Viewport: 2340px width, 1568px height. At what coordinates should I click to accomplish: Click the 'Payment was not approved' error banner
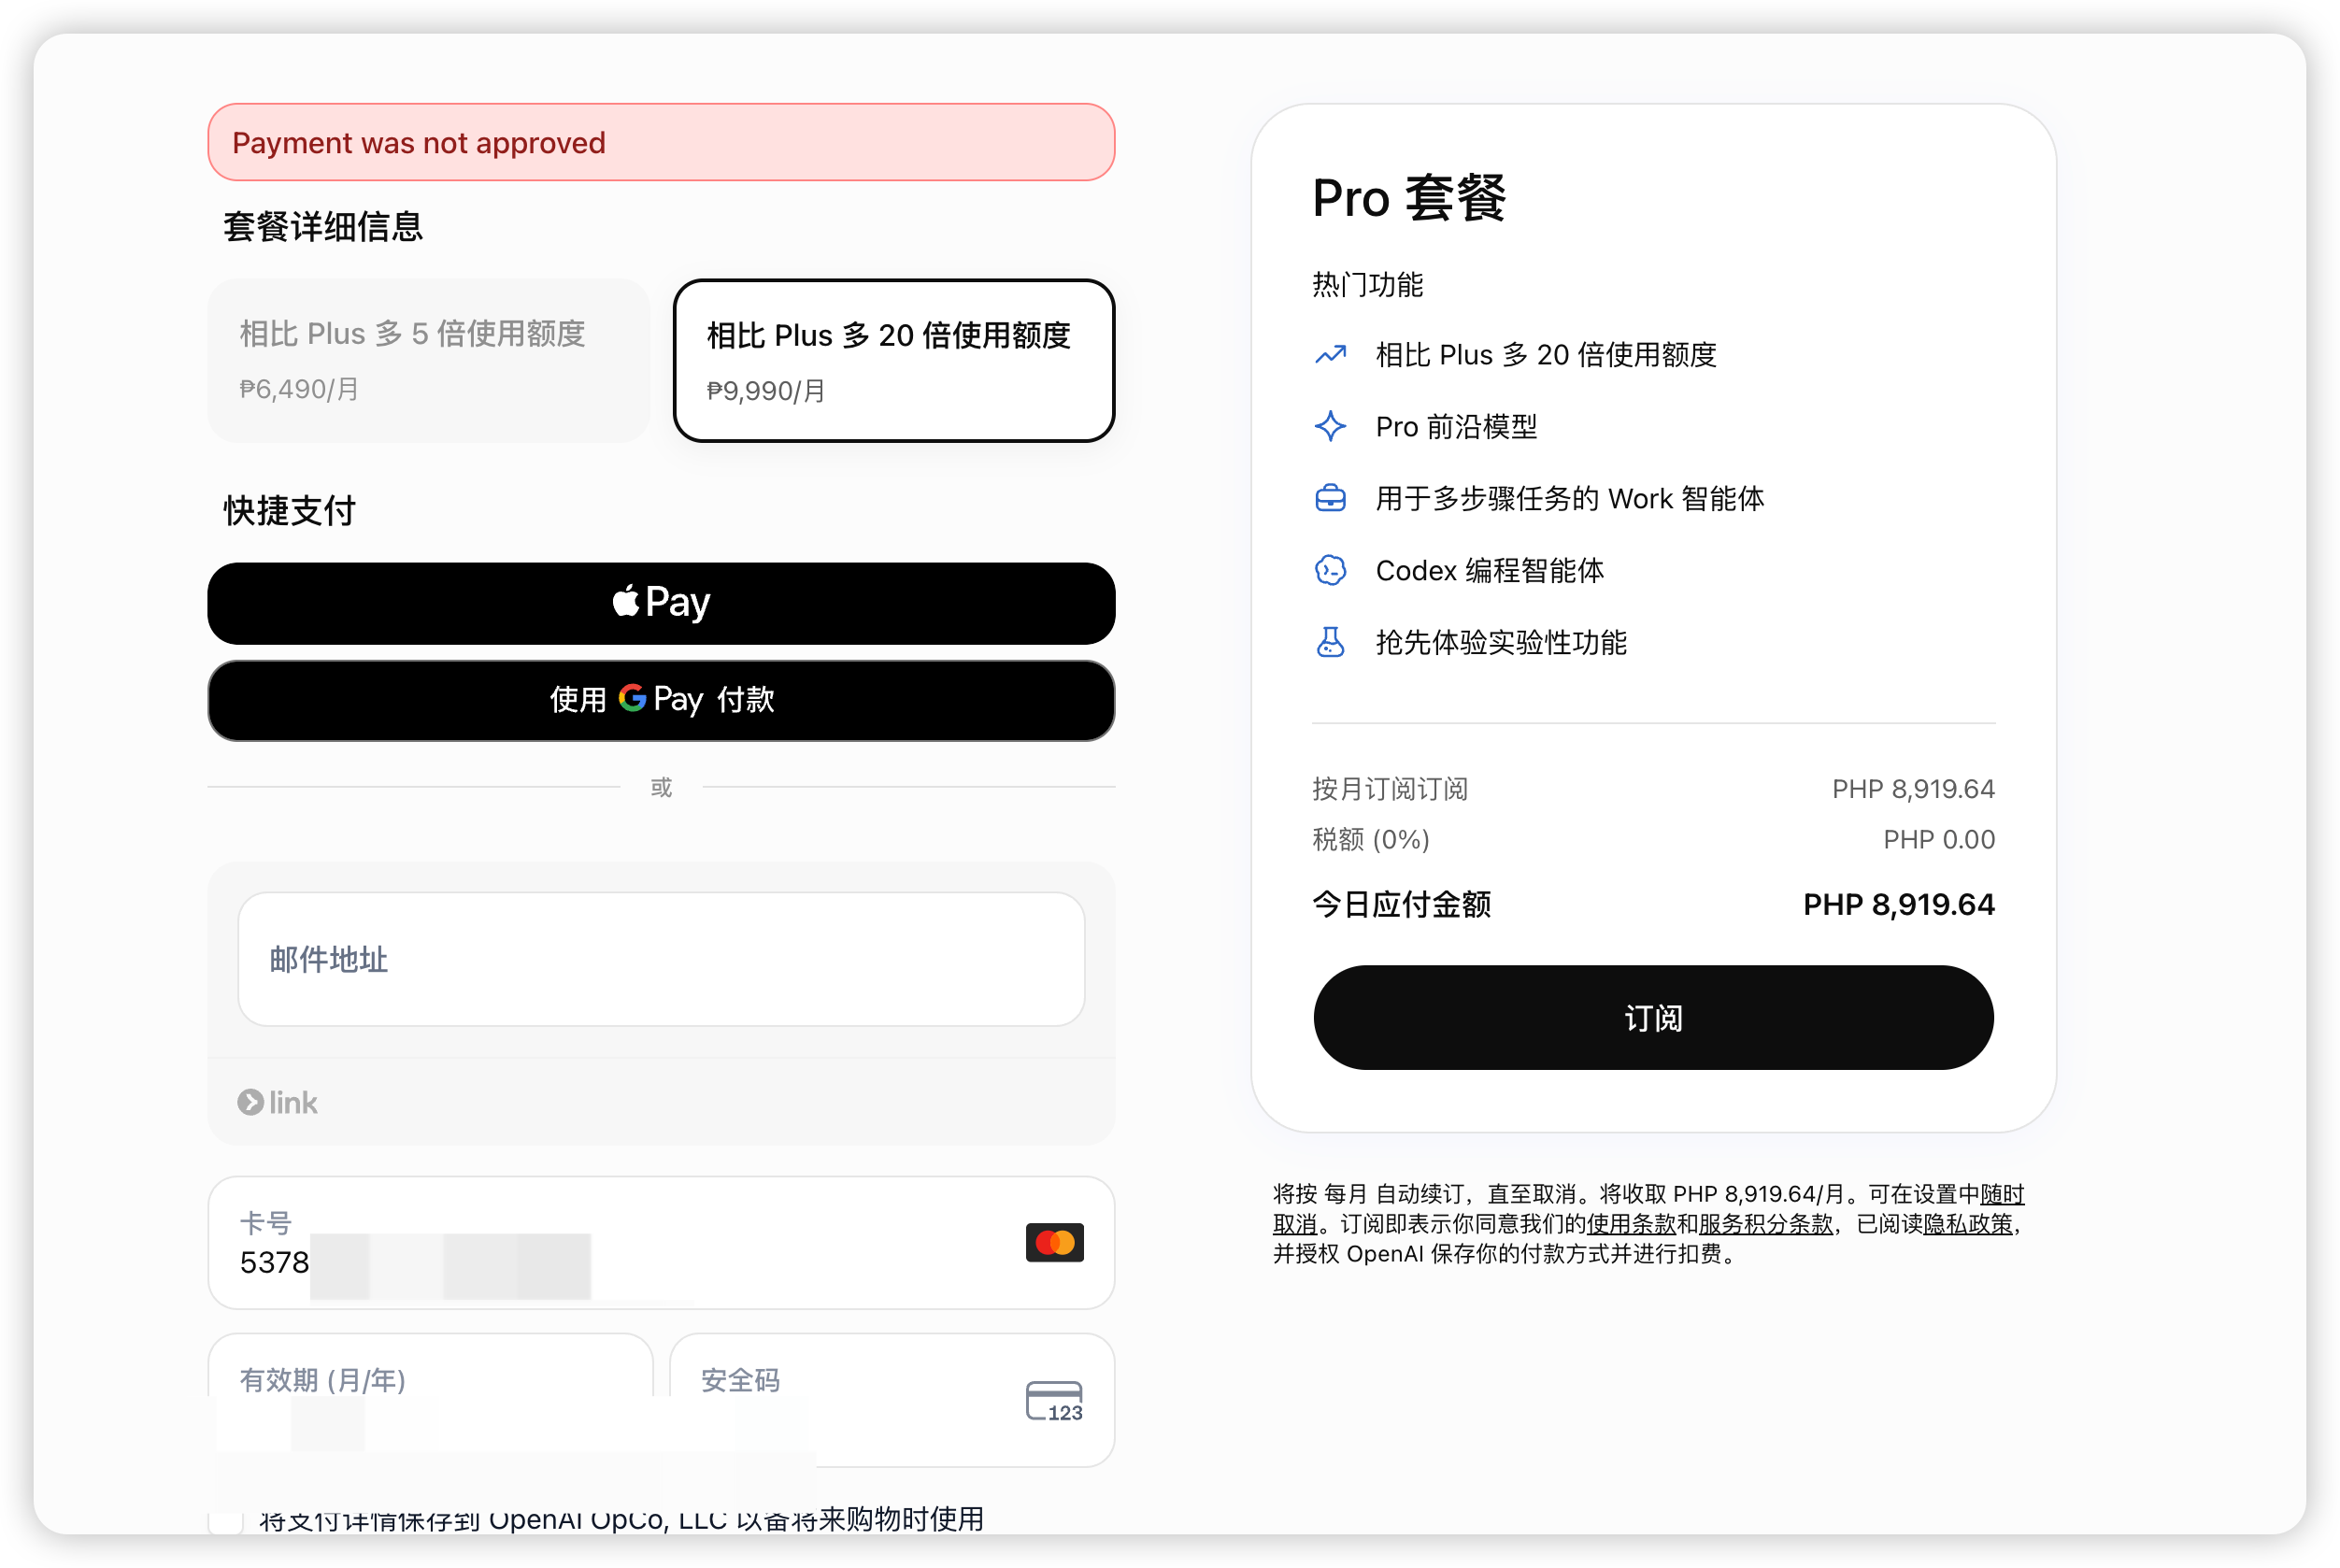click(661, 142)
